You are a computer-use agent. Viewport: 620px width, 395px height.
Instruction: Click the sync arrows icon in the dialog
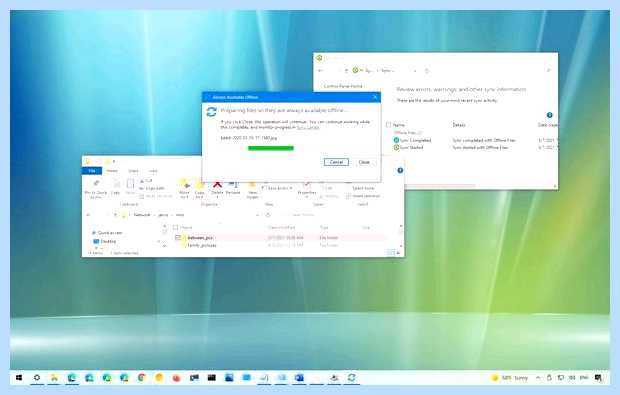point(212,112)
